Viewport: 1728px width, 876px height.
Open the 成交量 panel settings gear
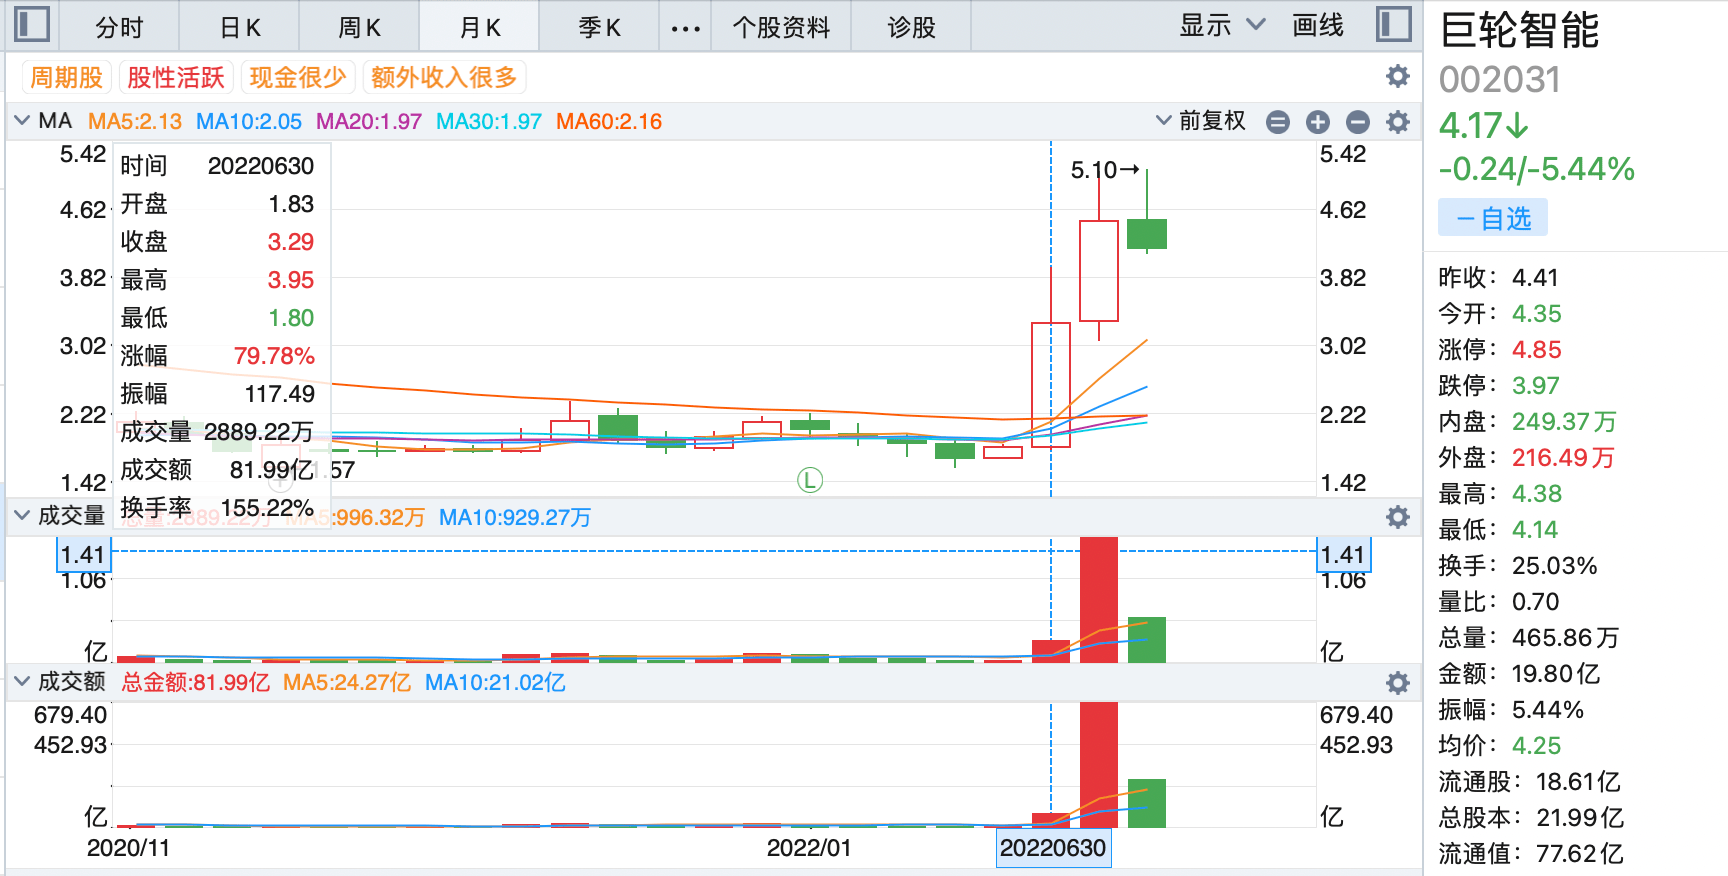click(1398, 516)
